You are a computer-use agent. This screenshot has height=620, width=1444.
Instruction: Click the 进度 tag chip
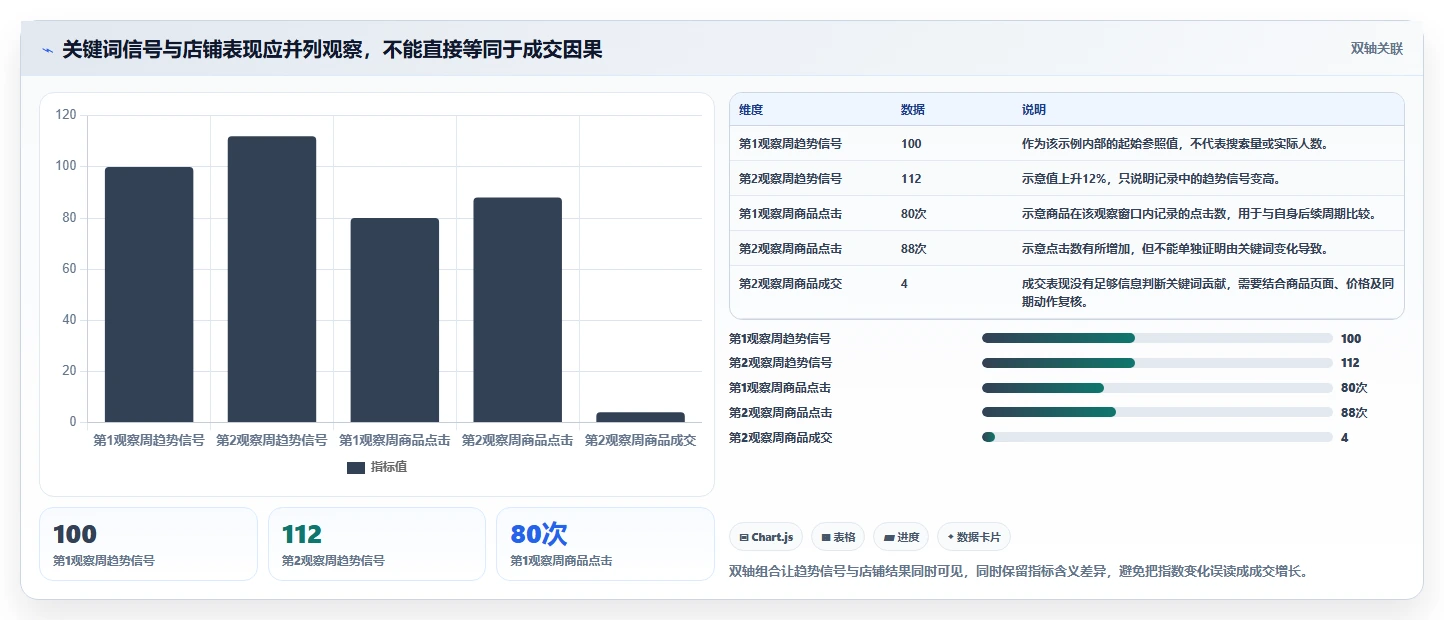coord(901,537)
